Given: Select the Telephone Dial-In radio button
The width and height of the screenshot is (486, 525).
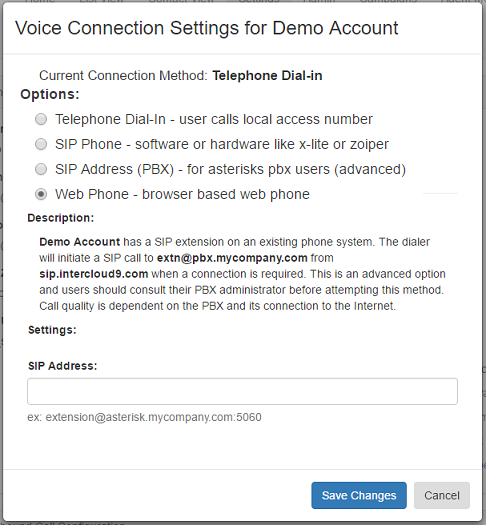Looking at the screenshot, I should (41, 119).
